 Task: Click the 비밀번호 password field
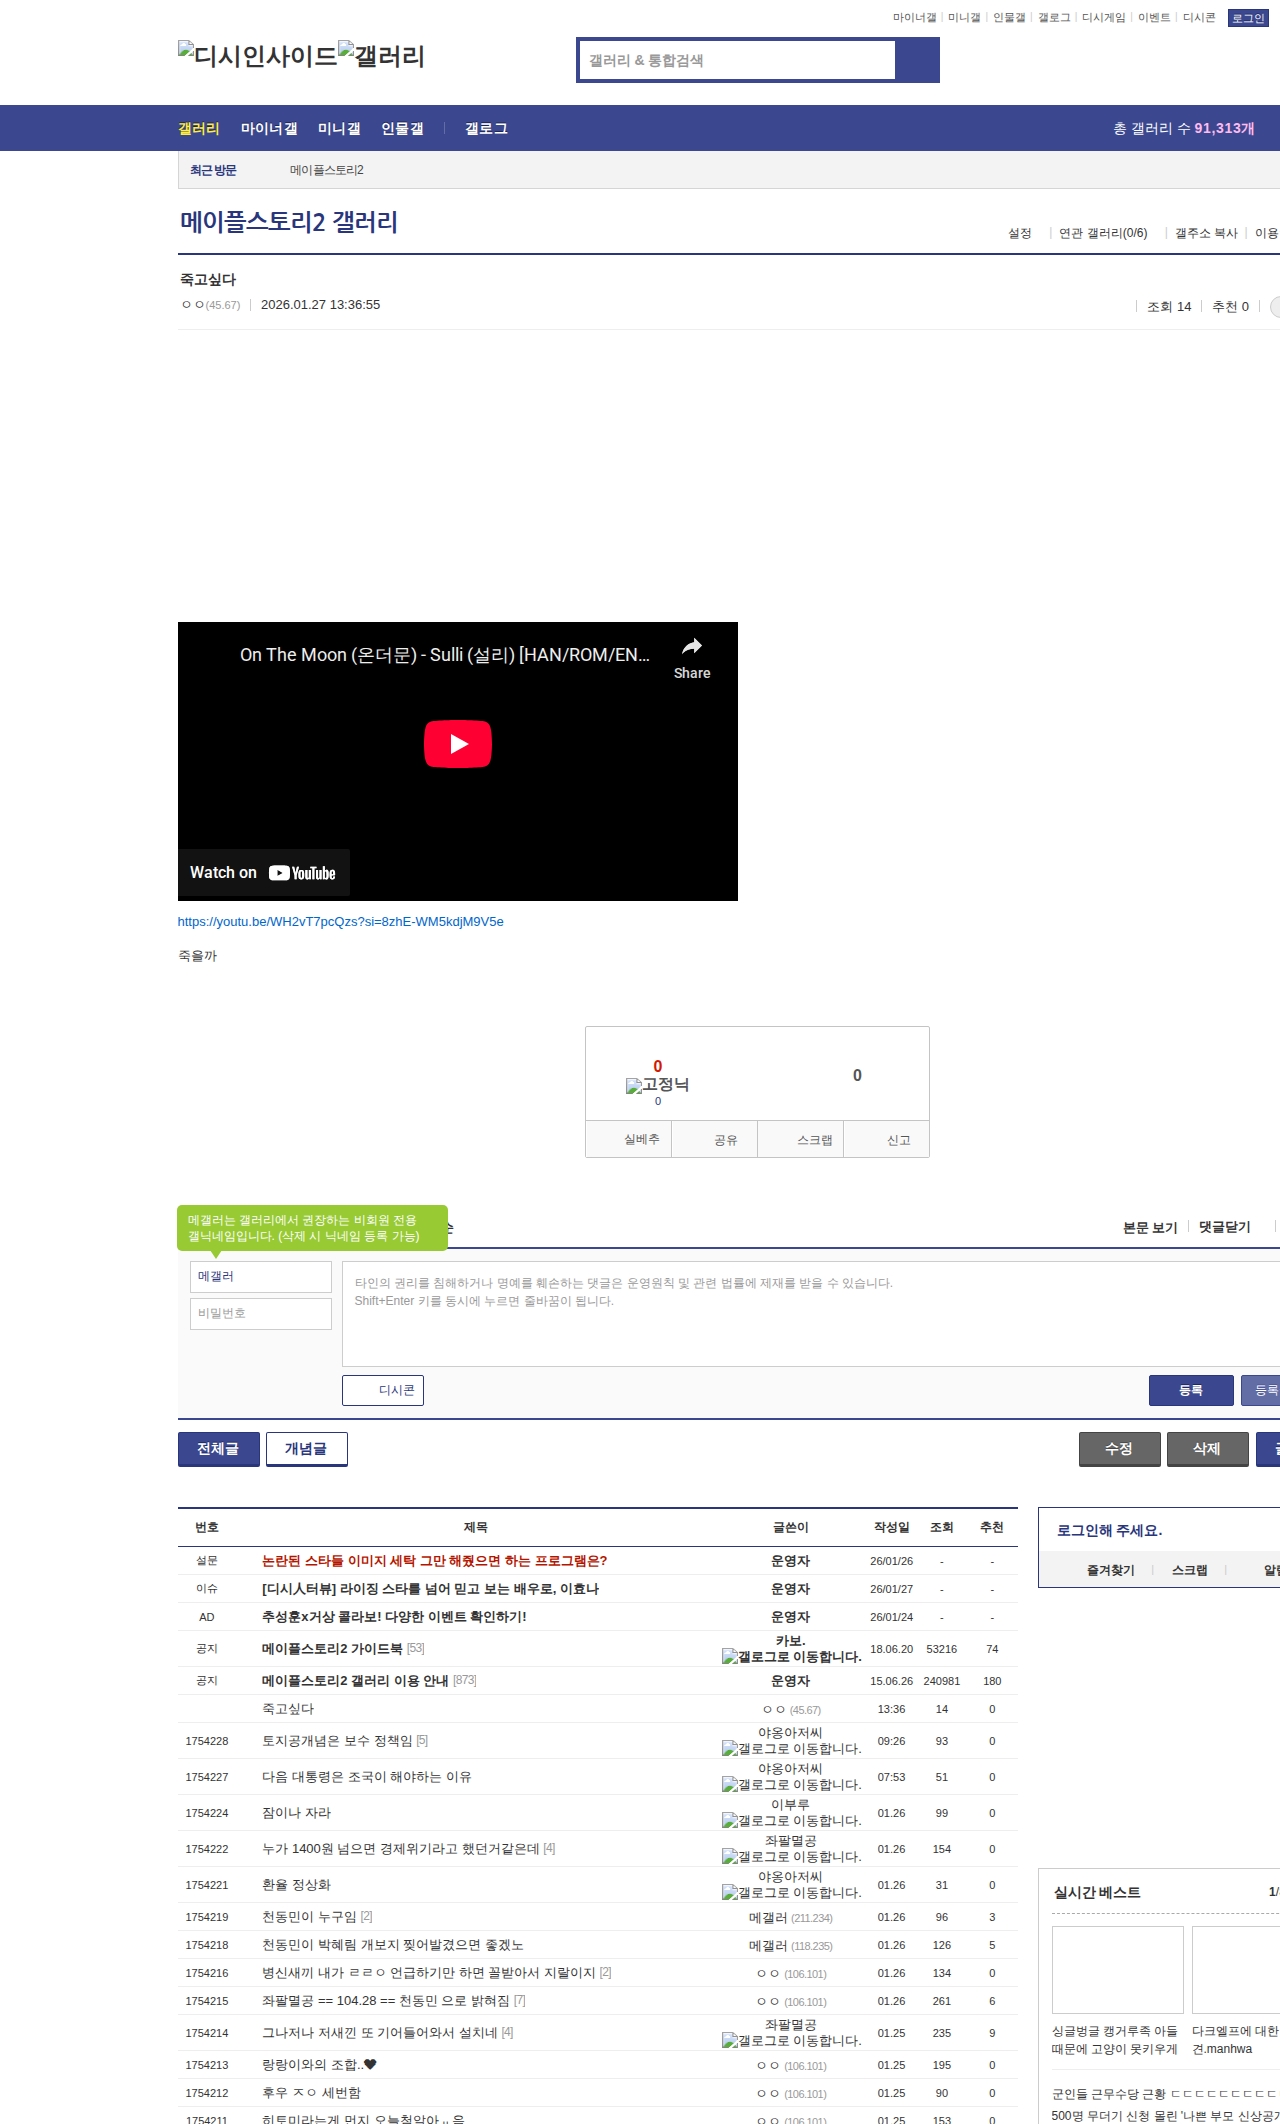coord(261,1314)
